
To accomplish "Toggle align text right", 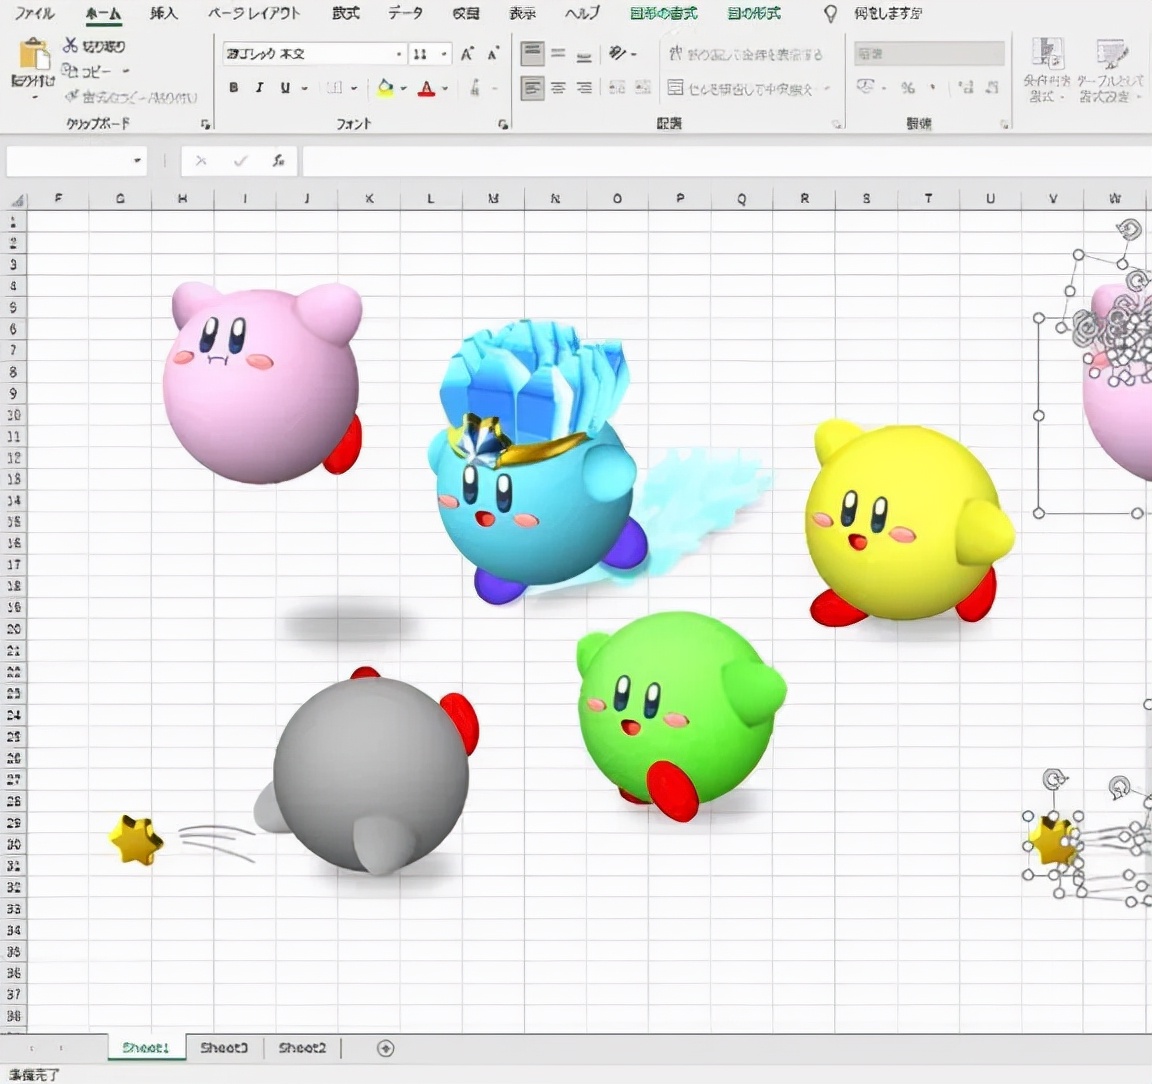I will click(x=584, y=88).
